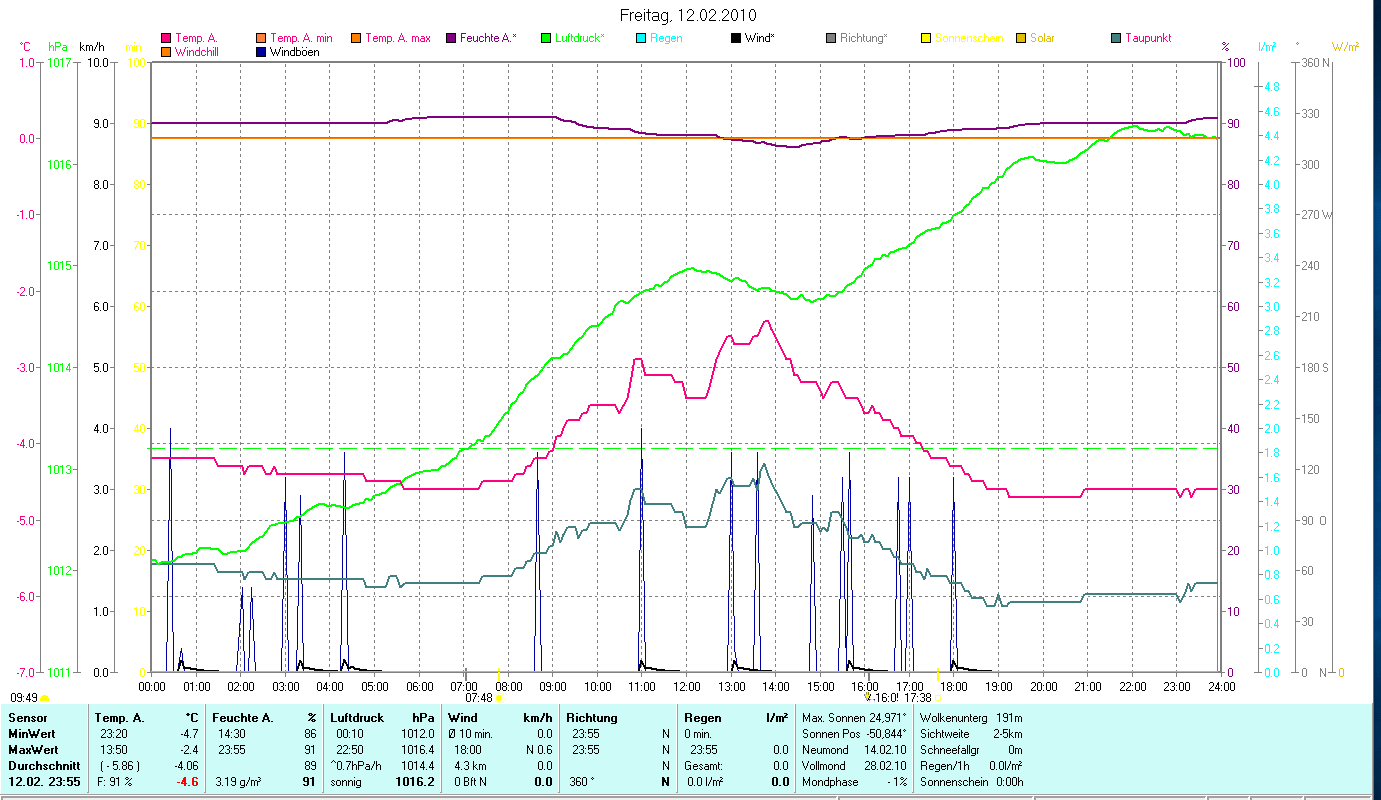This screenshot has height=800, width=1381.
Task: Click the Temp. A. legend label
Action: tap(196, 38)
